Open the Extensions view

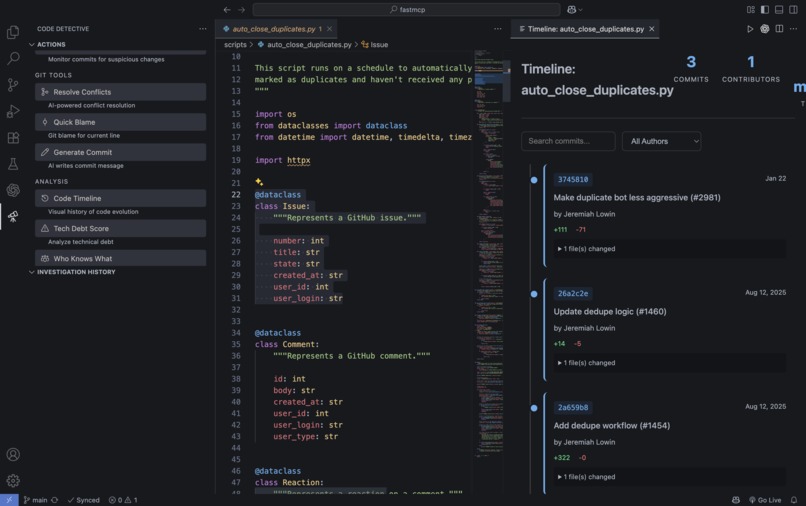[13, 137]
